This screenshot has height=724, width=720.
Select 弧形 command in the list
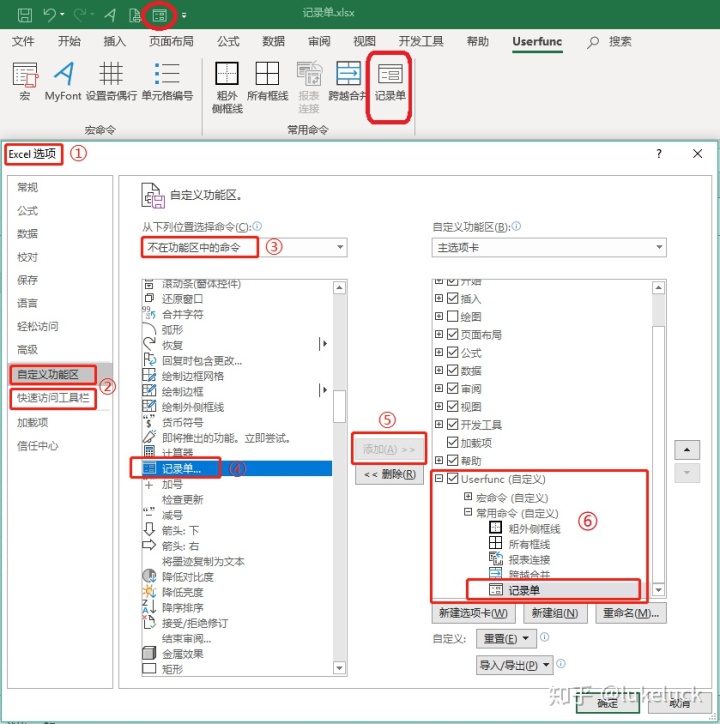click(237, 330)
